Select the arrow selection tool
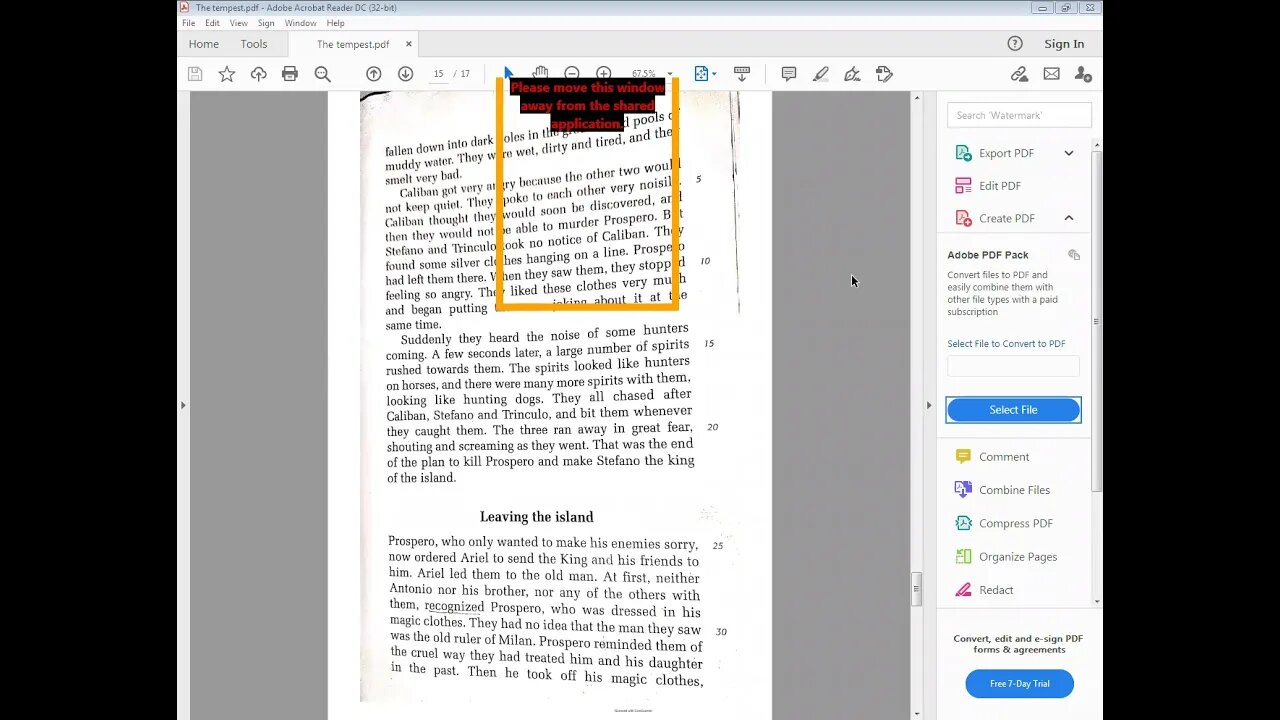The image size is (1280, 720). (508, 72)
